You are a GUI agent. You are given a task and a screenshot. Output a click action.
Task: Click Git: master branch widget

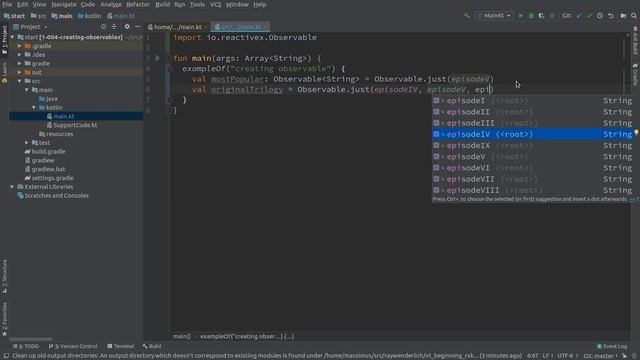point(600,356)
